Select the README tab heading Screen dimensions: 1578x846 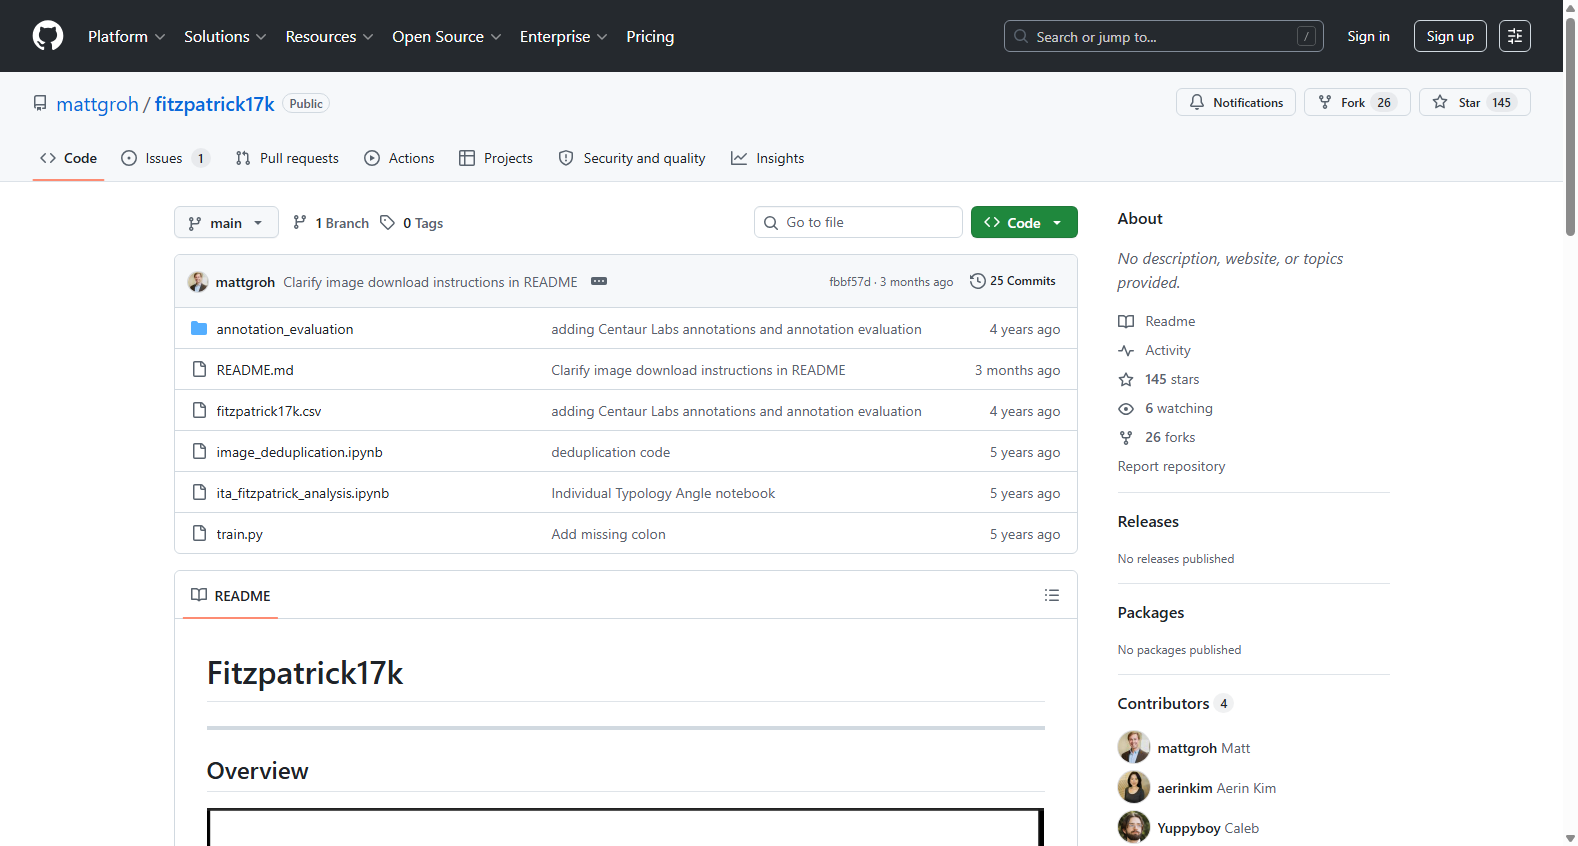[x=231, y=595]
